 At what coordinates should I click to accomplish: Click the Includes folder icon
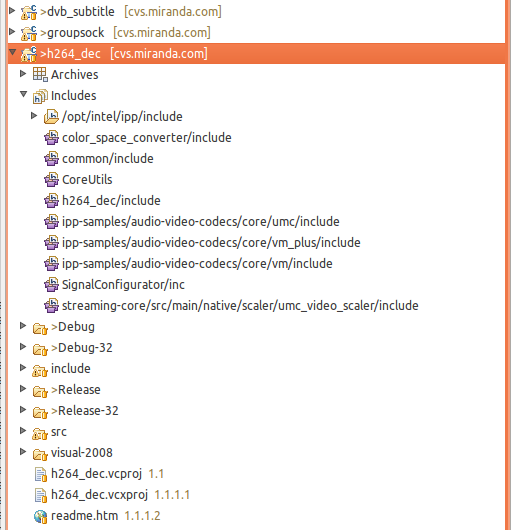point(40,96)
